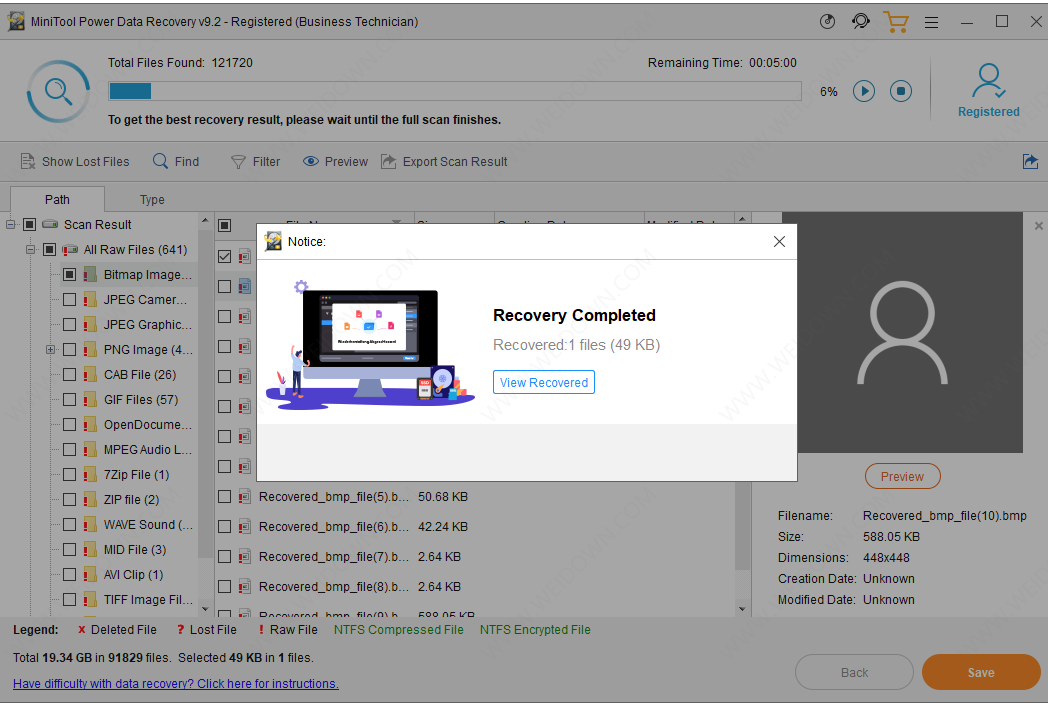1048x703 pixels.
Task: Switch to the Type tab
Action: pos(152,199)
